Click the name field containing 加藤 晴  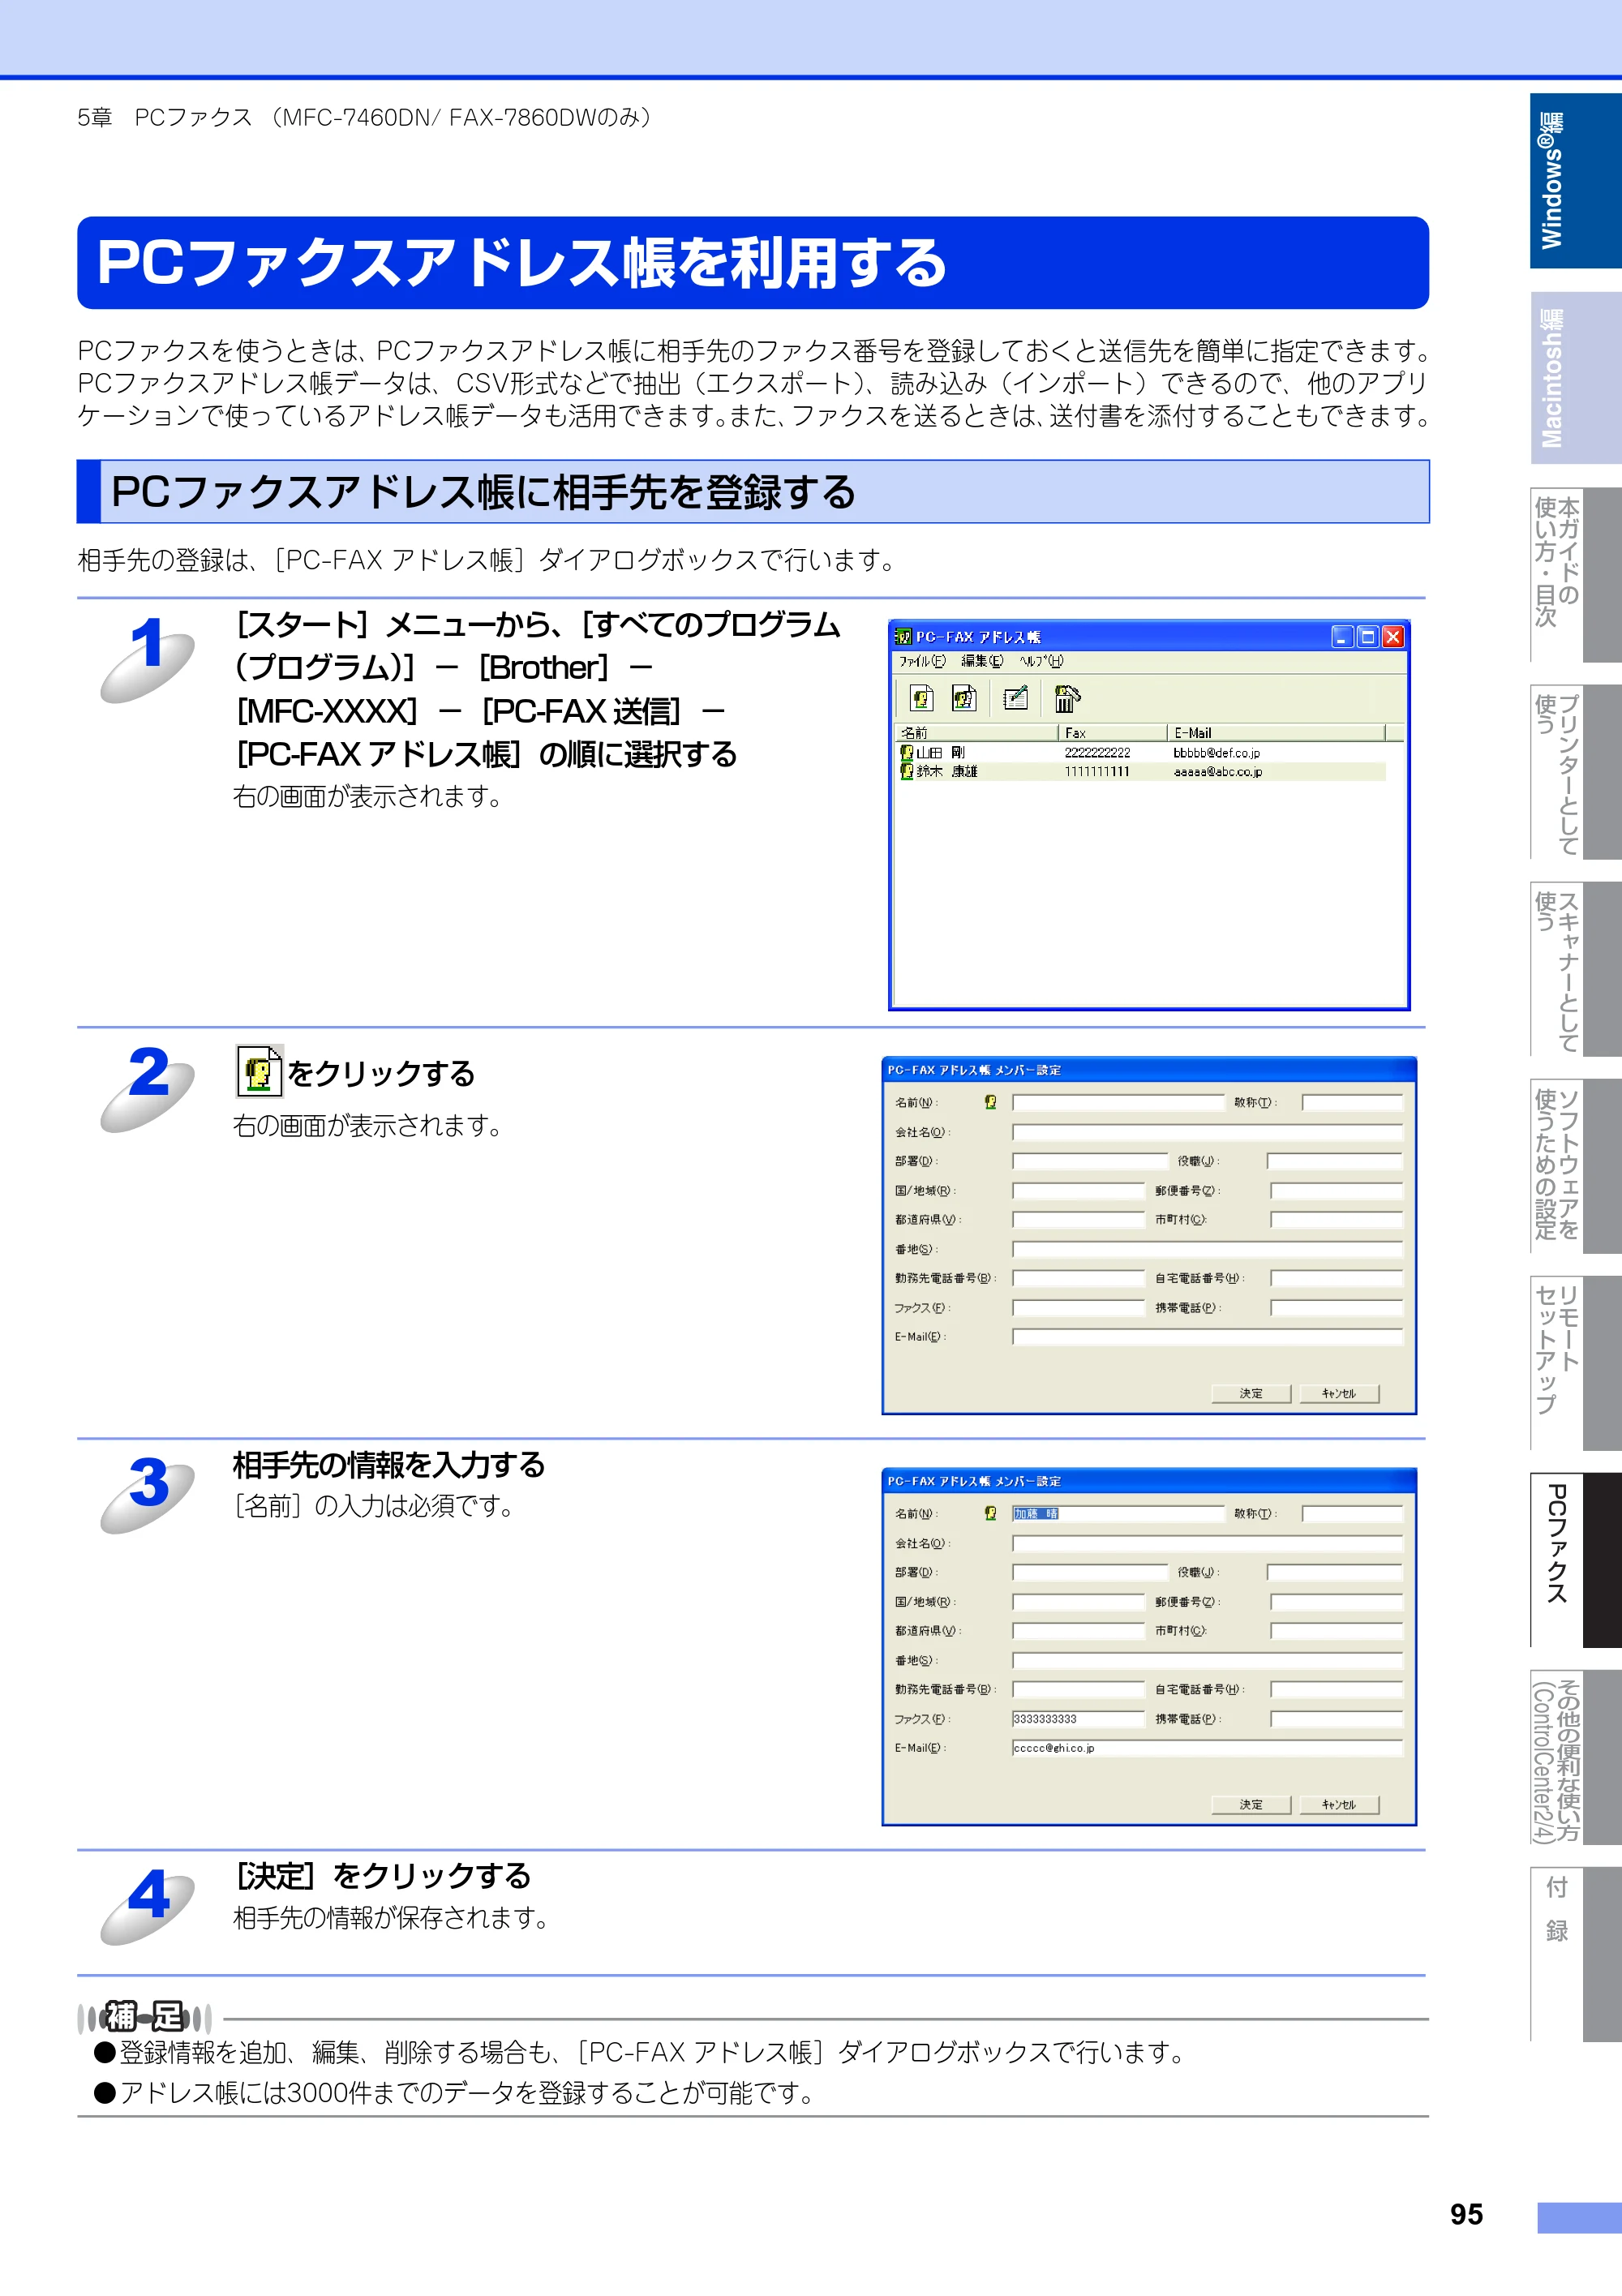click(x=1118, y=1513)
